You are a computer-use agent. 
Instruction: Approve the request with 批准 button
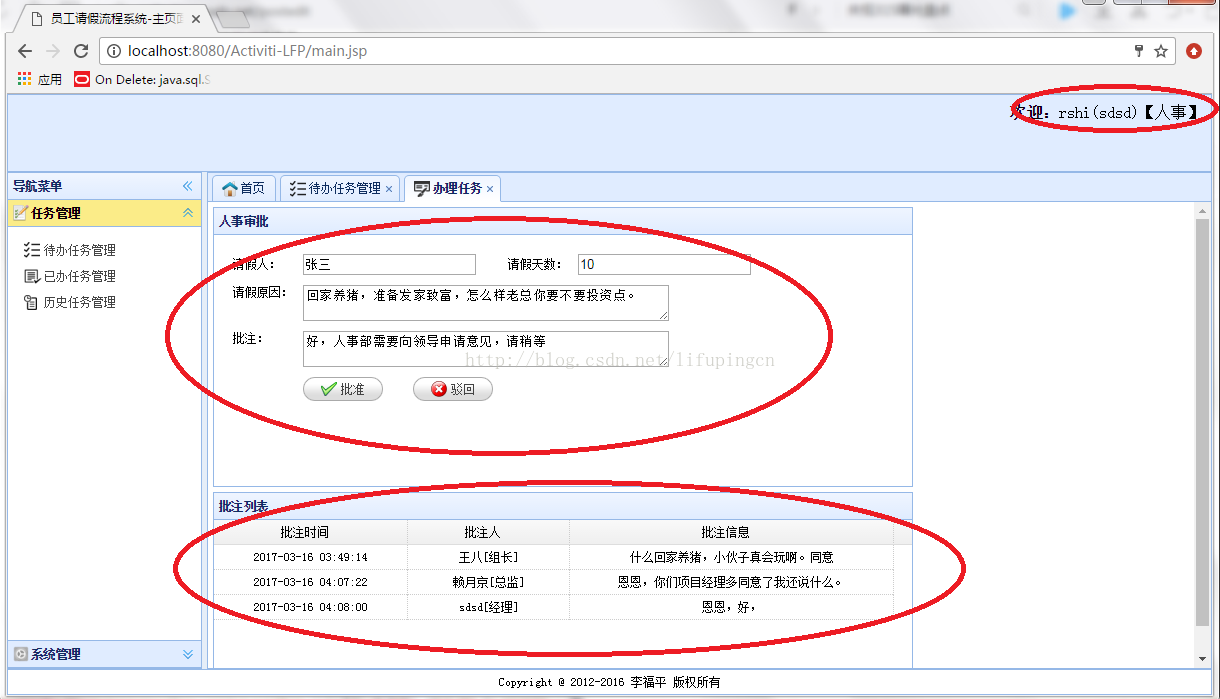click(343, 389)
